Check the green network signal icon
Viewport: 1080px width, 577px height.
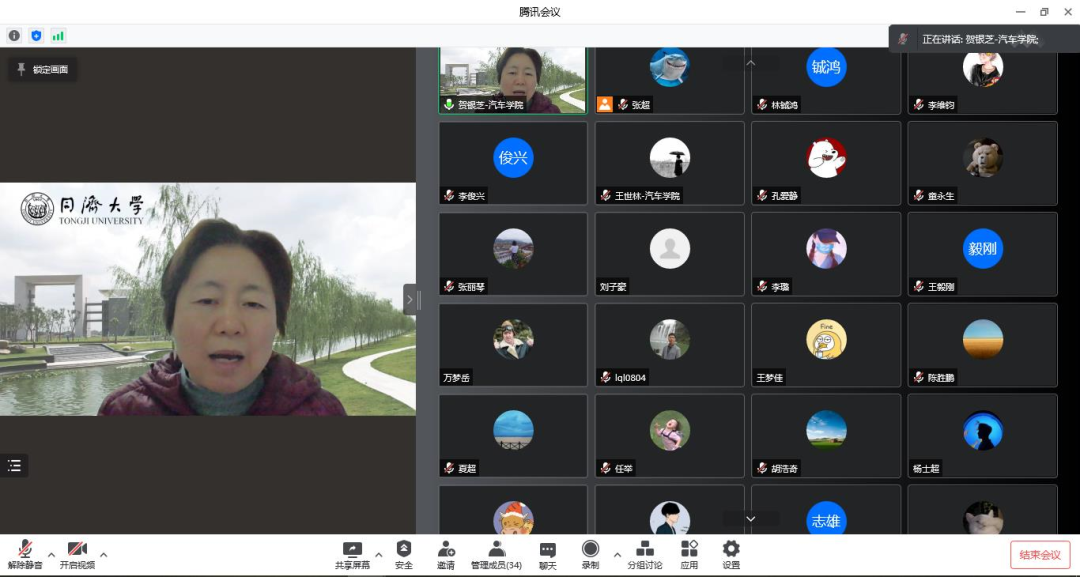coord(58,36)
